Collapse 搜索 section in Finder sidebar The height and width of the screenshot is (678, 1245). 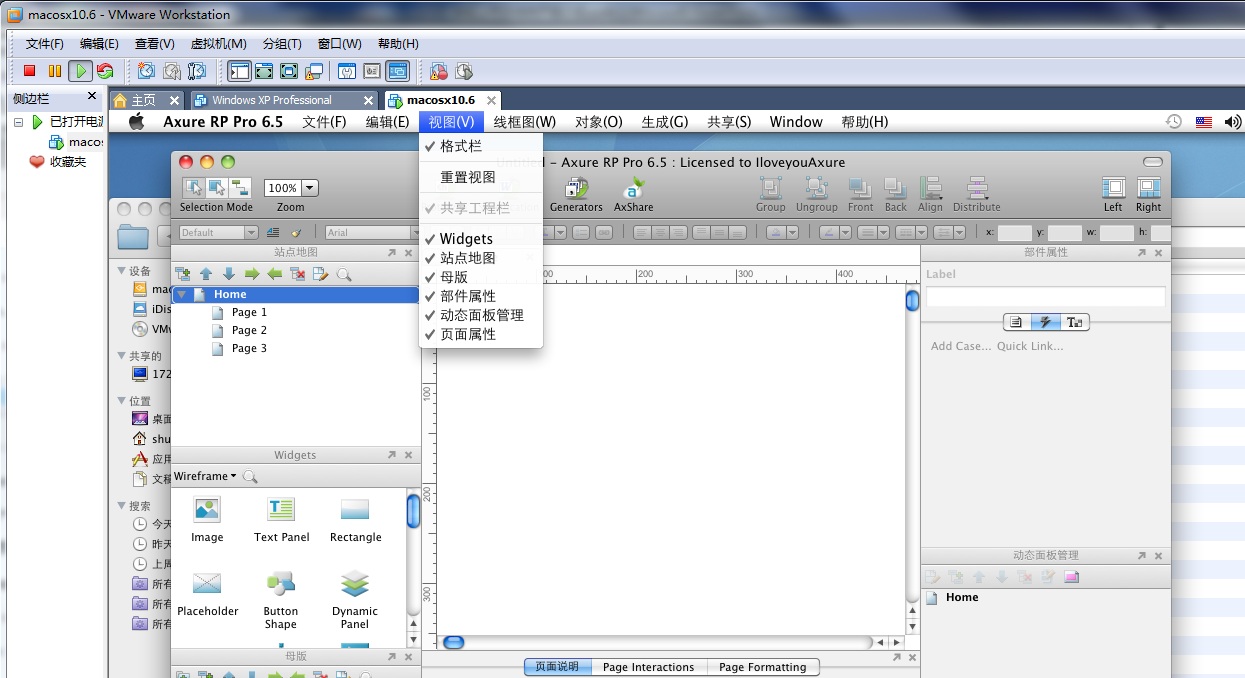(x=121, y=506)
